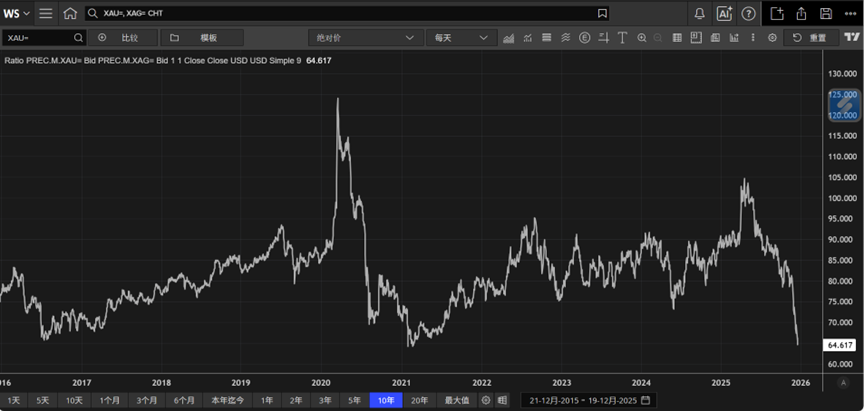Expand the WS workspace dropdown
The height and width of the screenshot is (411, 864).
pyautogui.click(x=16, y=13)
